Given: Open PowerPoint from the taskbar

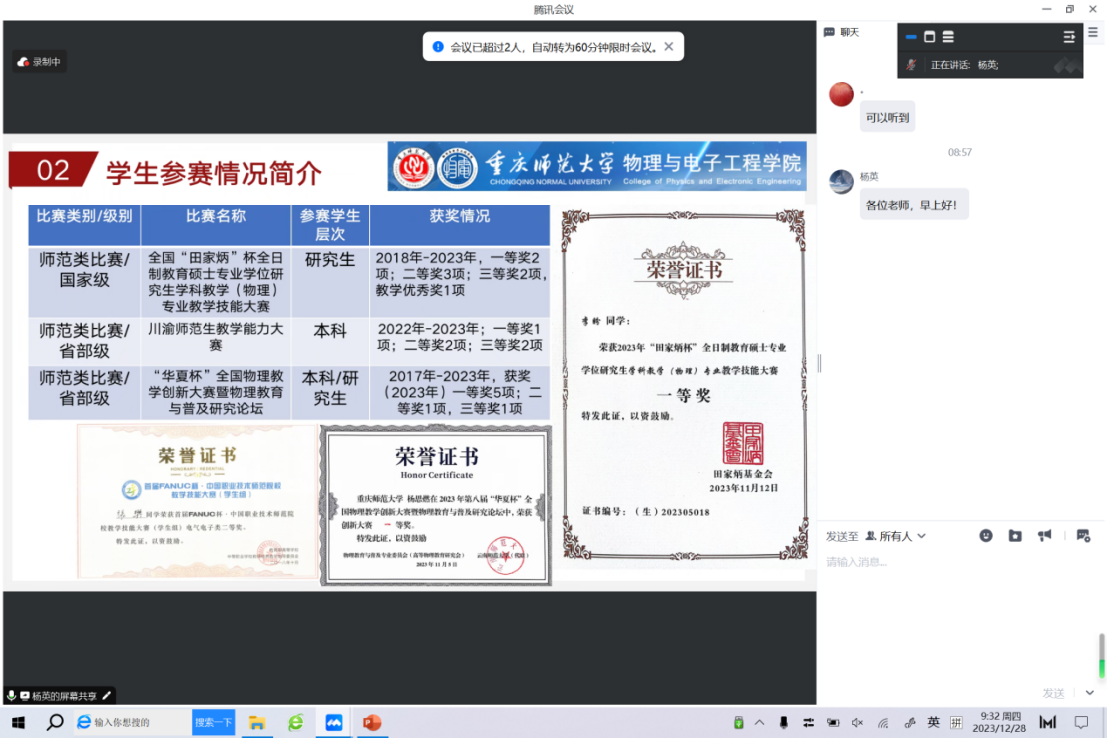Looking at the screenshot, I should point(372,722).
